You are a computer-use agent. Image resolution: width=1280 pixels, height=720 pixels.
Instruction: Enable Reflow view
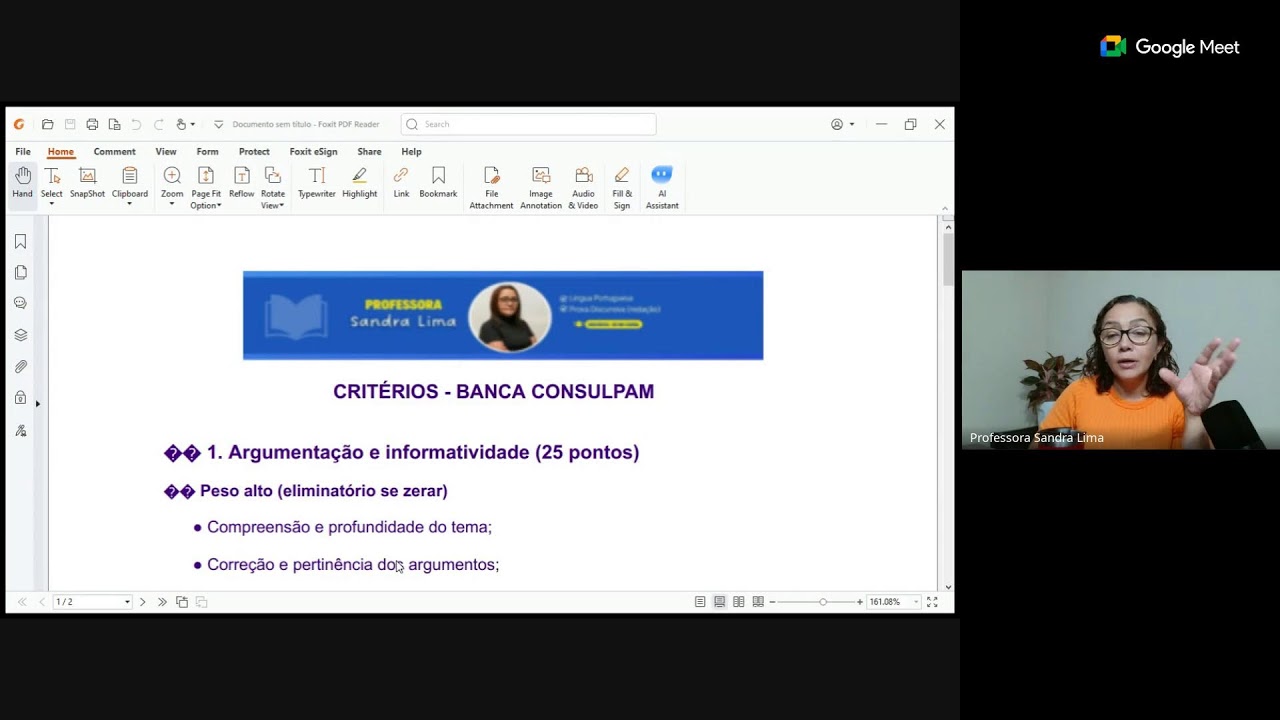(242, 183)
